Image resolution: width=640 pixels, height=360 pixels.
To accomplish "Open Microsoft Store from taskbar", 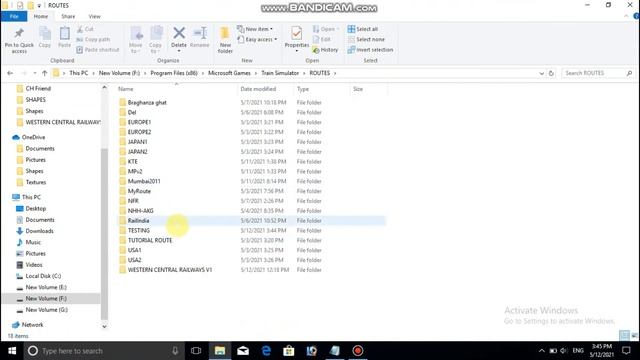I will coord(289,351).
